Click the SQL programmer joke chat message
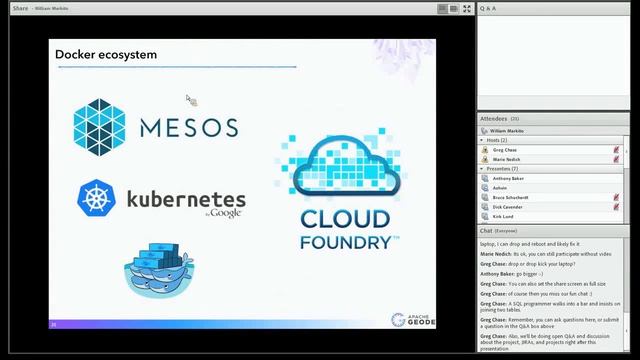The height and width of the screenshot is (360, 640). pyautogui.click(x=550, y=307)
